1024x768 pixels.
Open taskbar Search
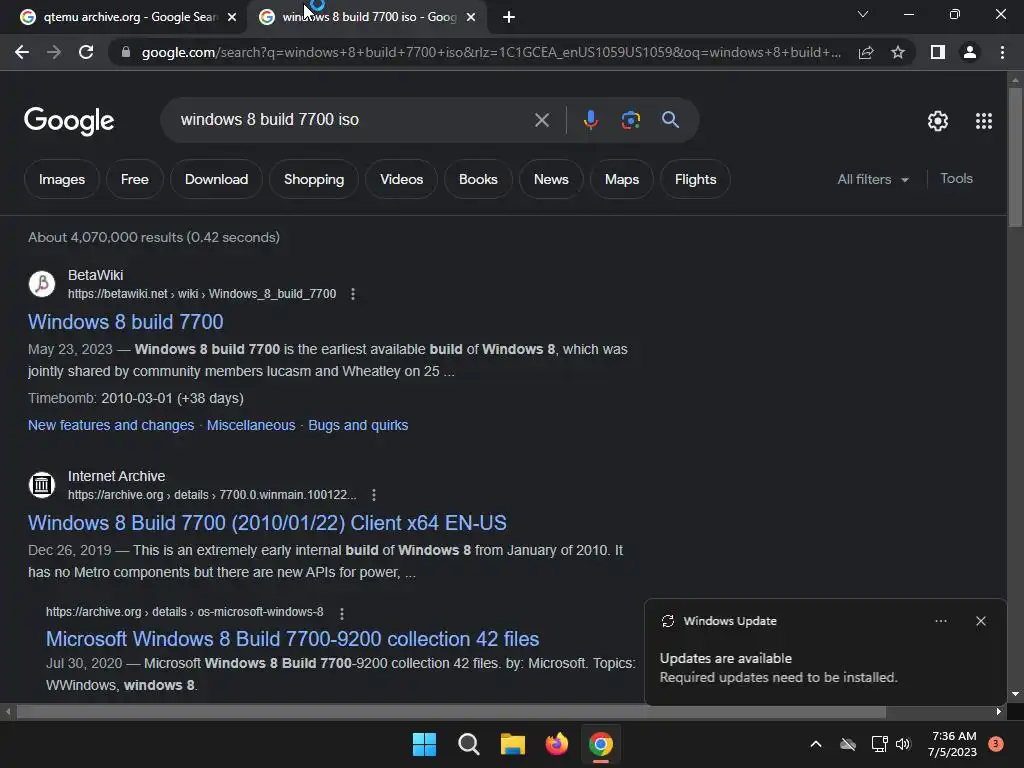[x=468, y=744]
